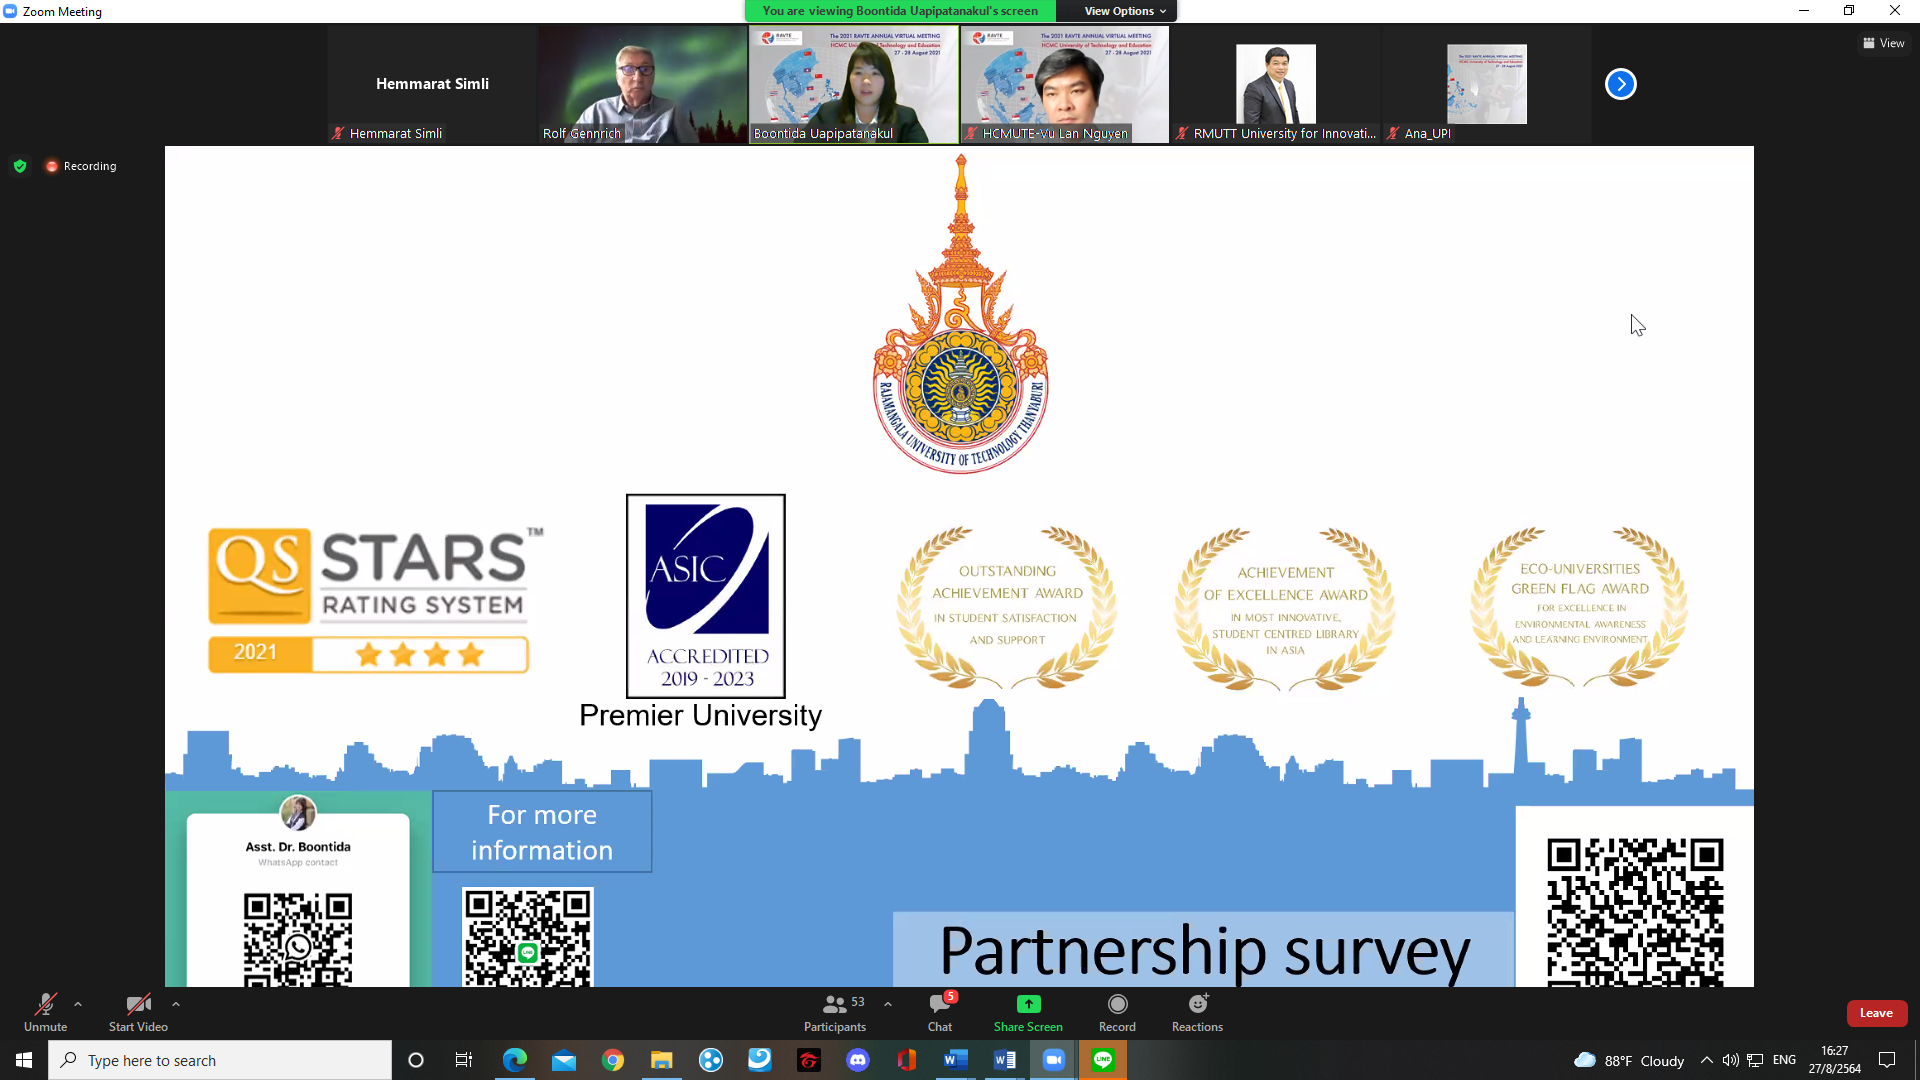Viewport: 1920px width, 1080px height.
Task: Start your video camera
Action: 138,1012
